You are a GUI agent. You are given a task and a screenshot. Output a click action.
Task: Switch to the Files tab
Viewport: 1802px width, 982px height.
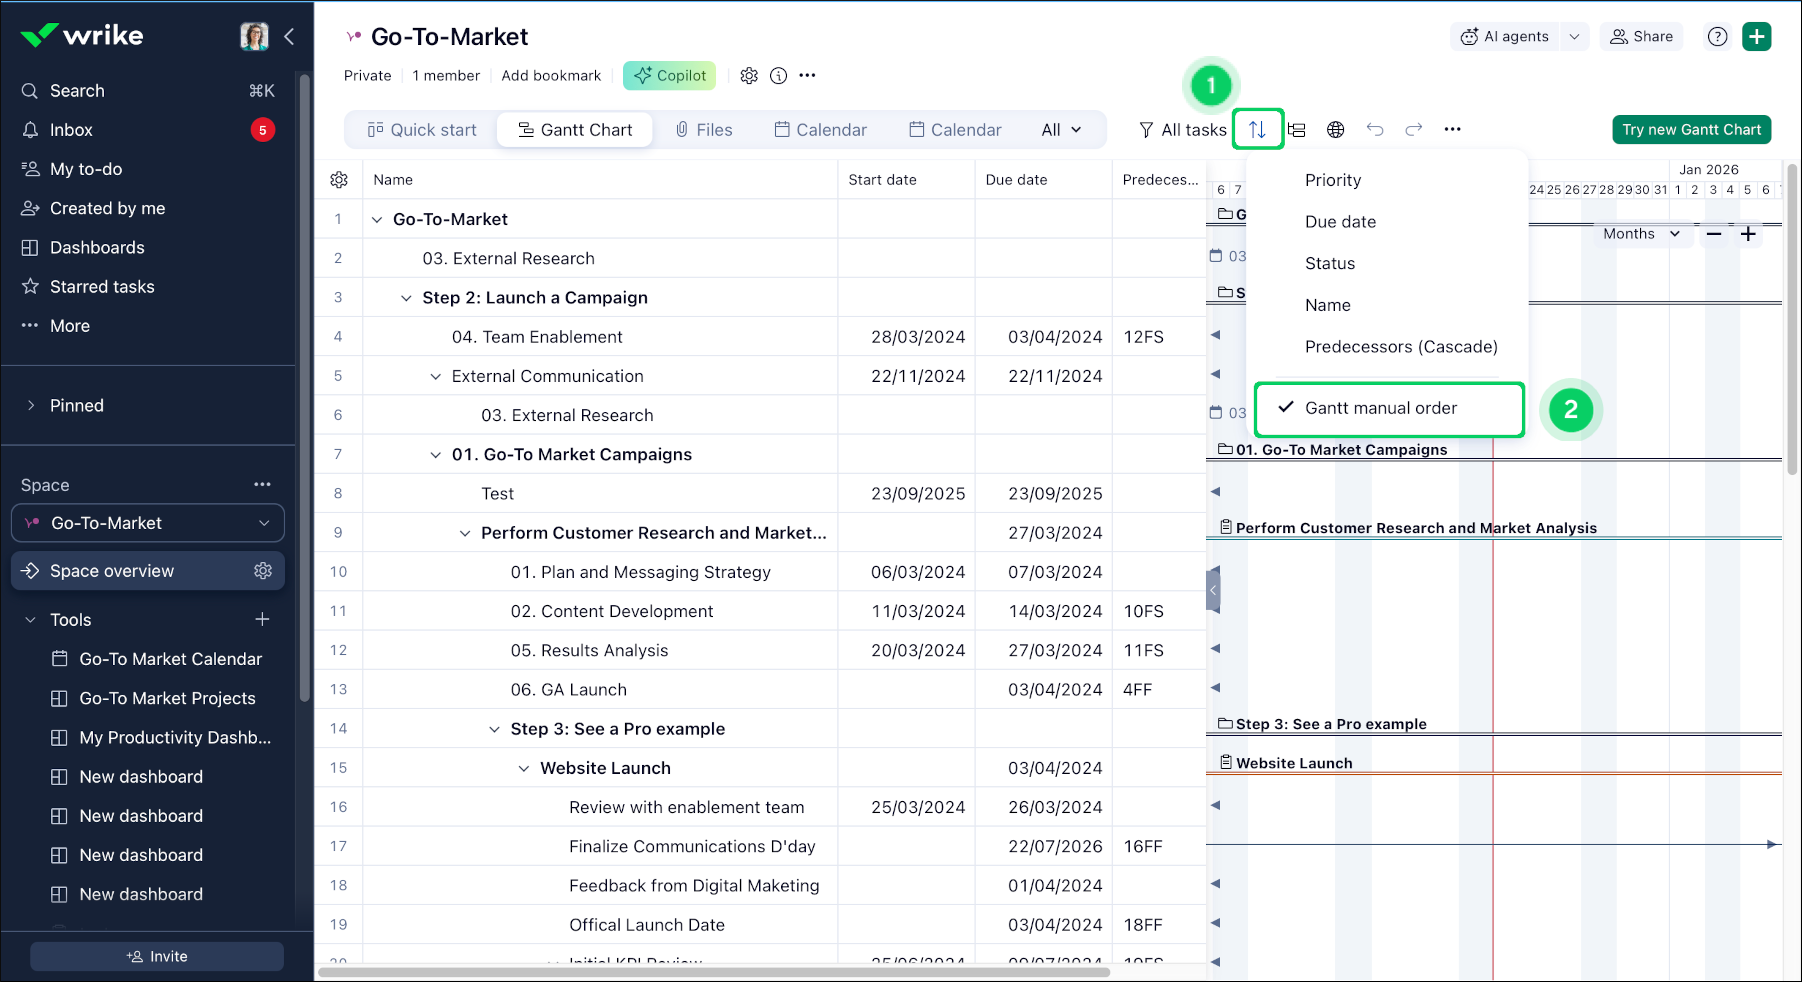point(704,130)
